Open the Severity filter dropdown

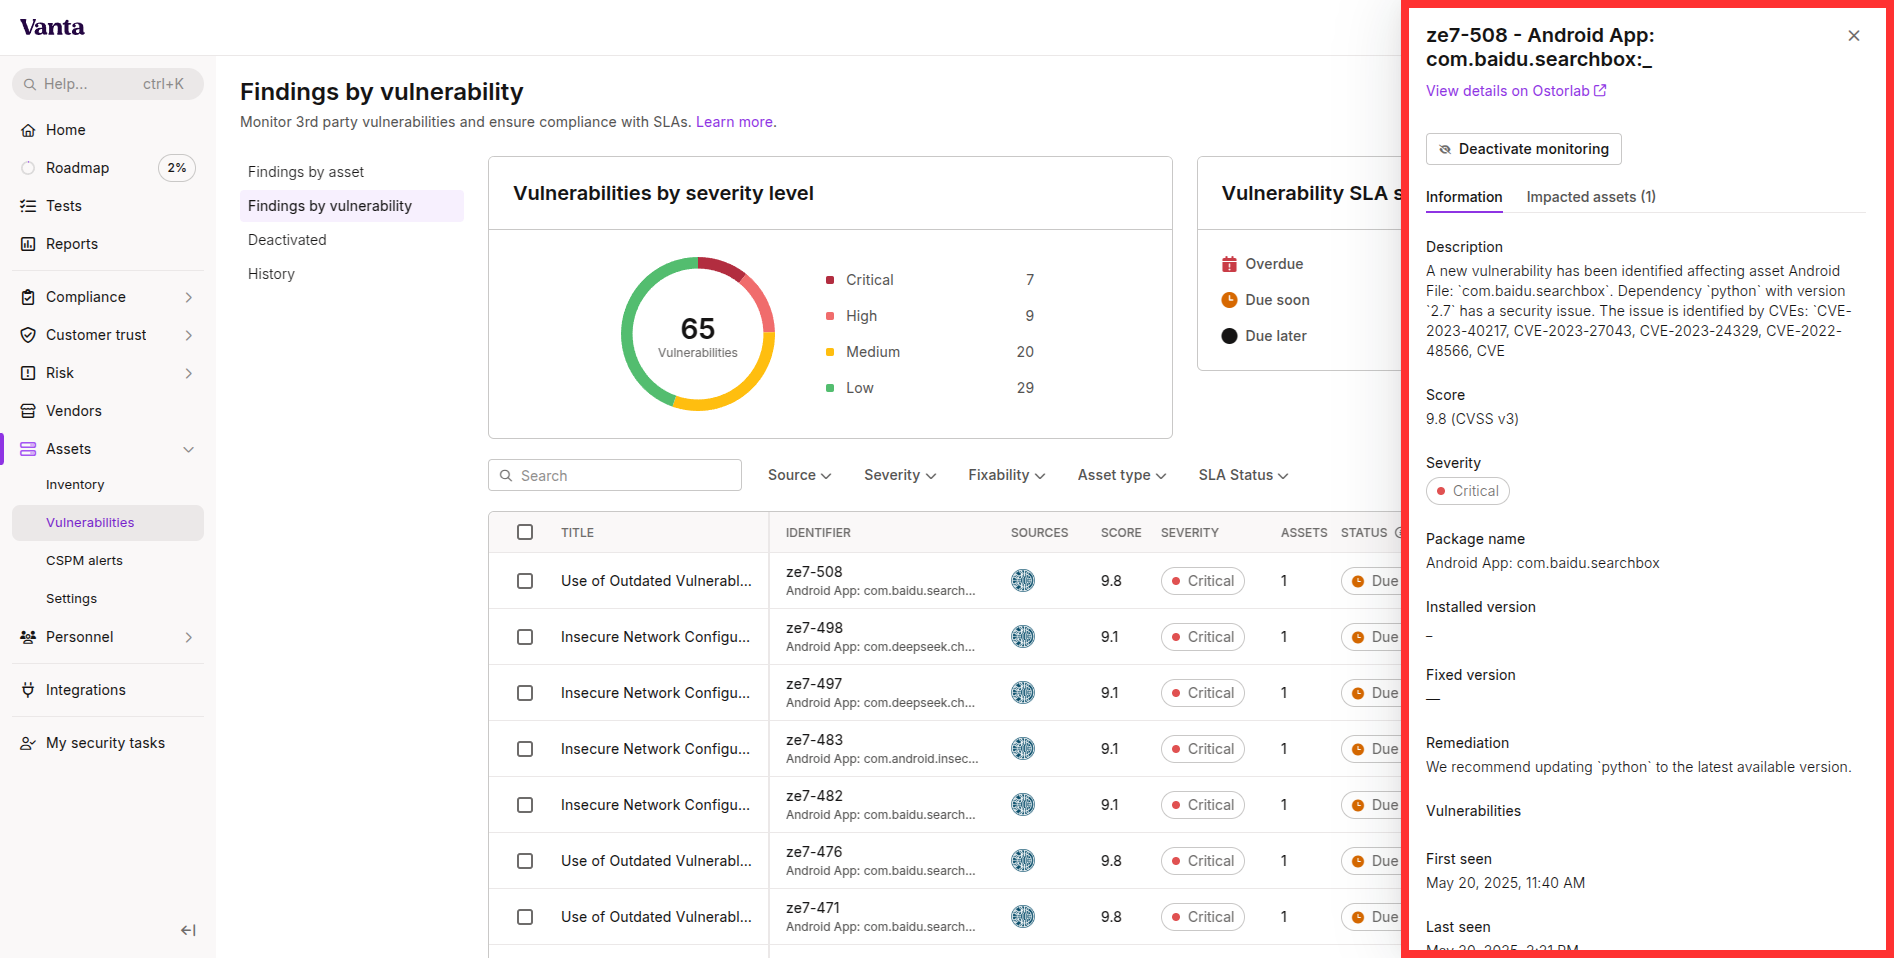(x=900, y=475)
